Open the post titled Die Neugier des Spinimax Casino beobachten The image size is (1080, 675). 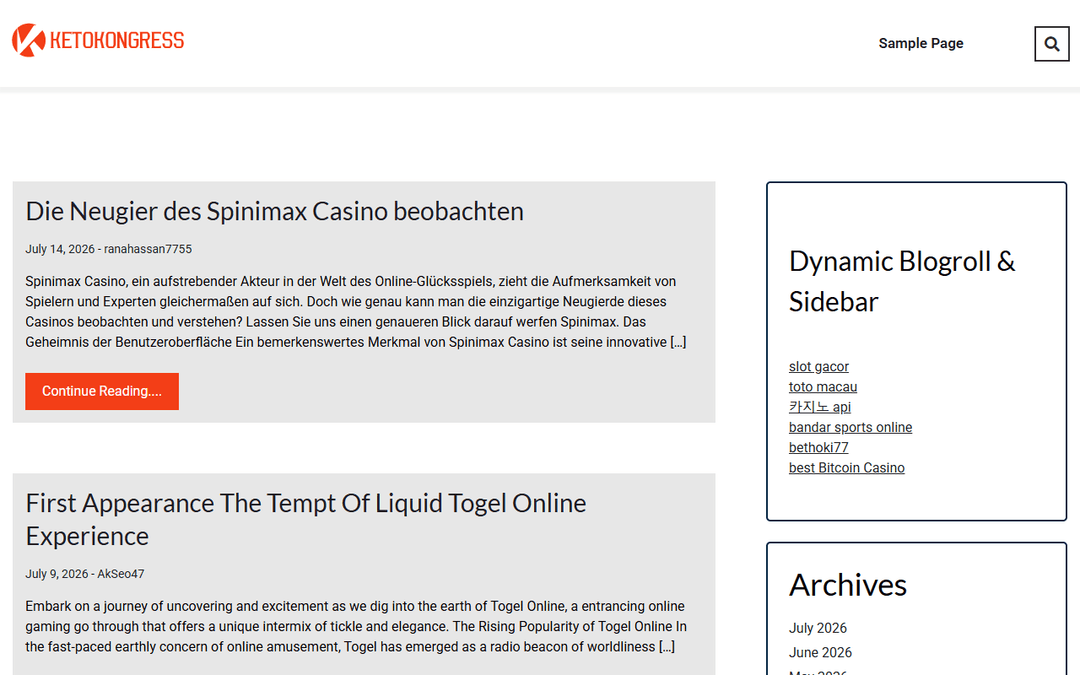[x=274, y=211]
